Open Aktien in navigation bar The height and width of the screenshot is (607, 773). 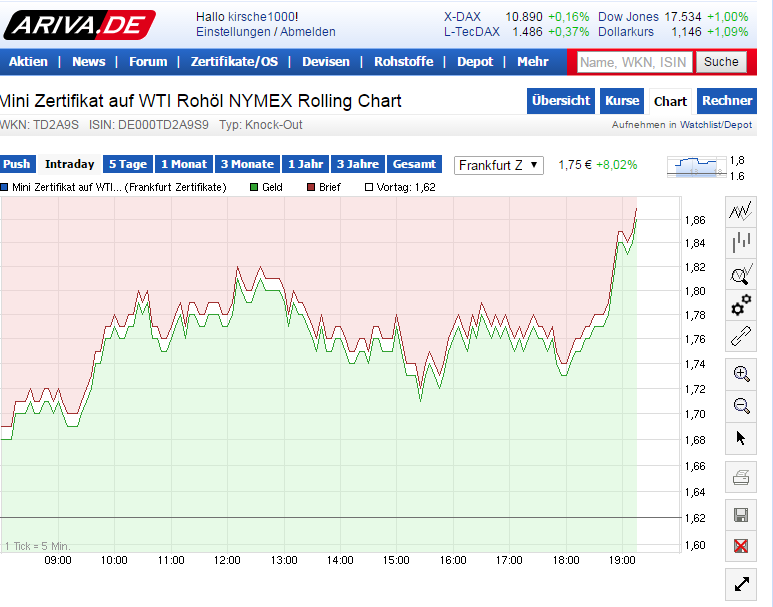click(x=28, y=62)
